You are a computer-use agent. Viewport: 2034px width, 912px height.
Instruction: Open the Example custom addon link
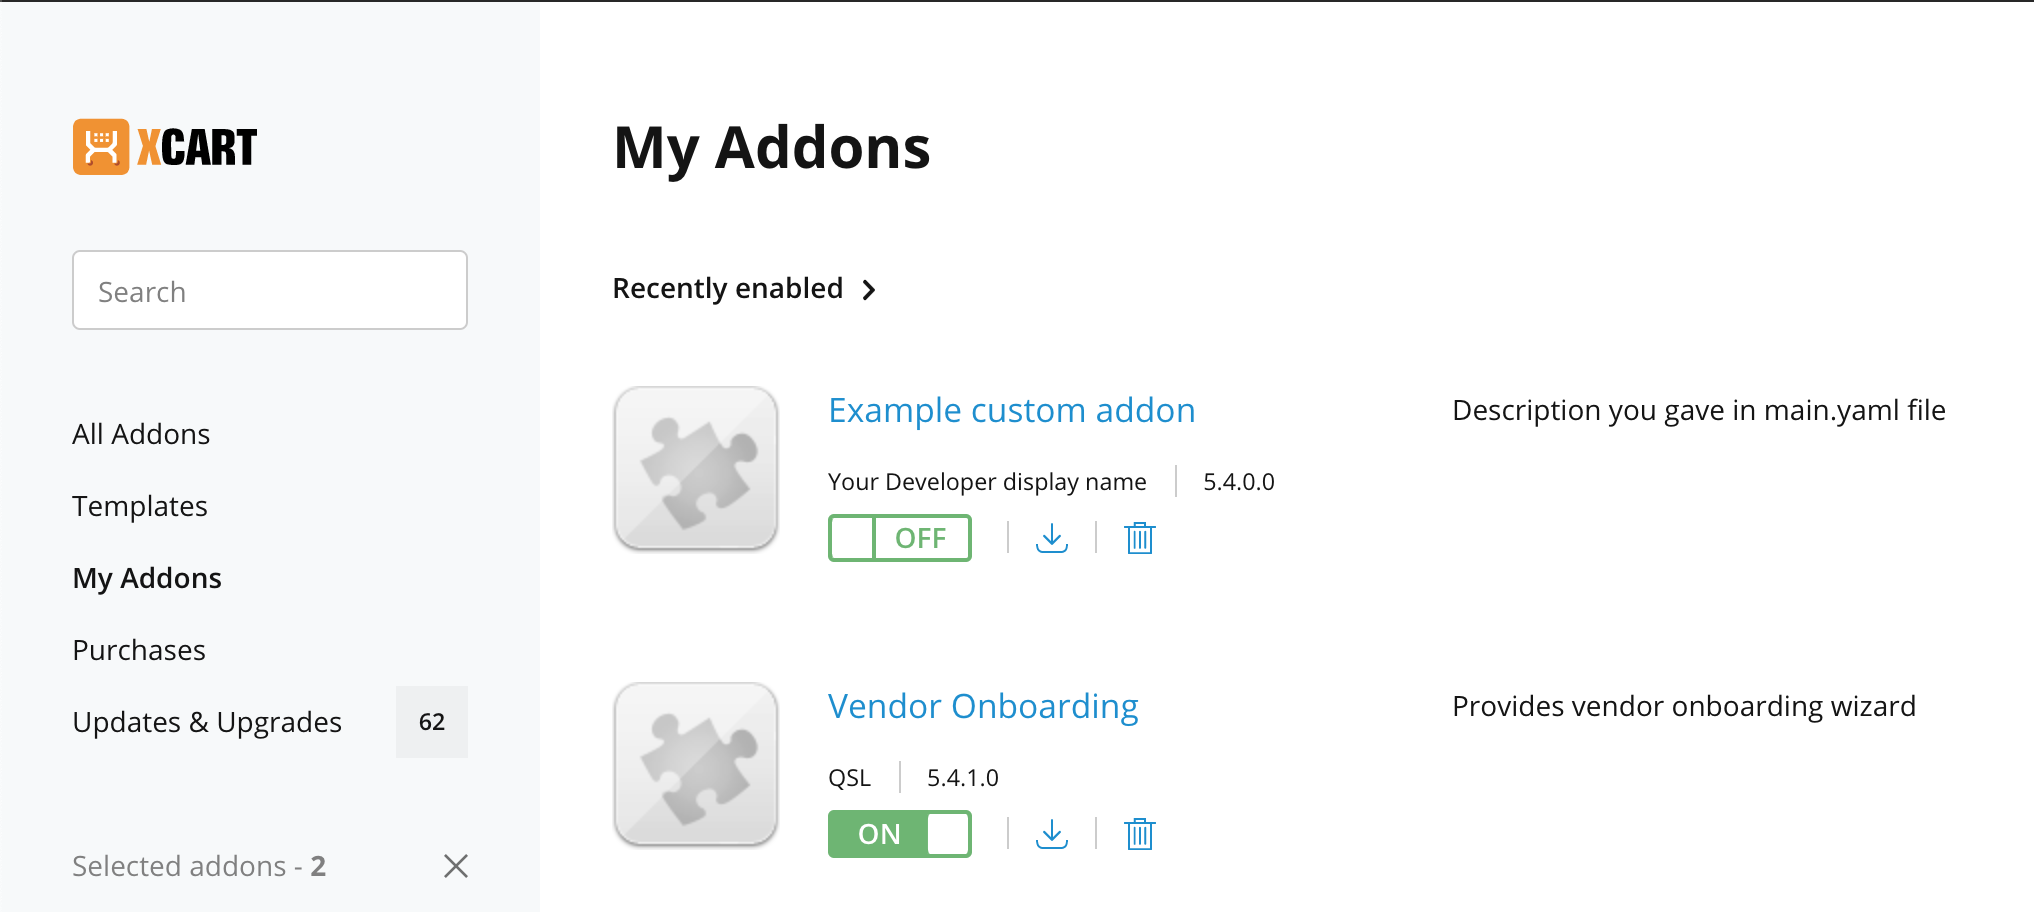(1011, 410)
